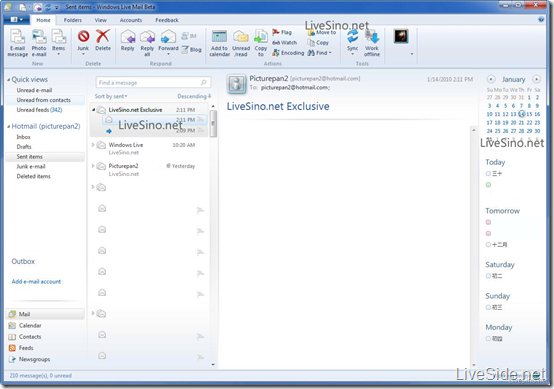Add message to calendar
The image size is (554, 389).
[219, 43]
